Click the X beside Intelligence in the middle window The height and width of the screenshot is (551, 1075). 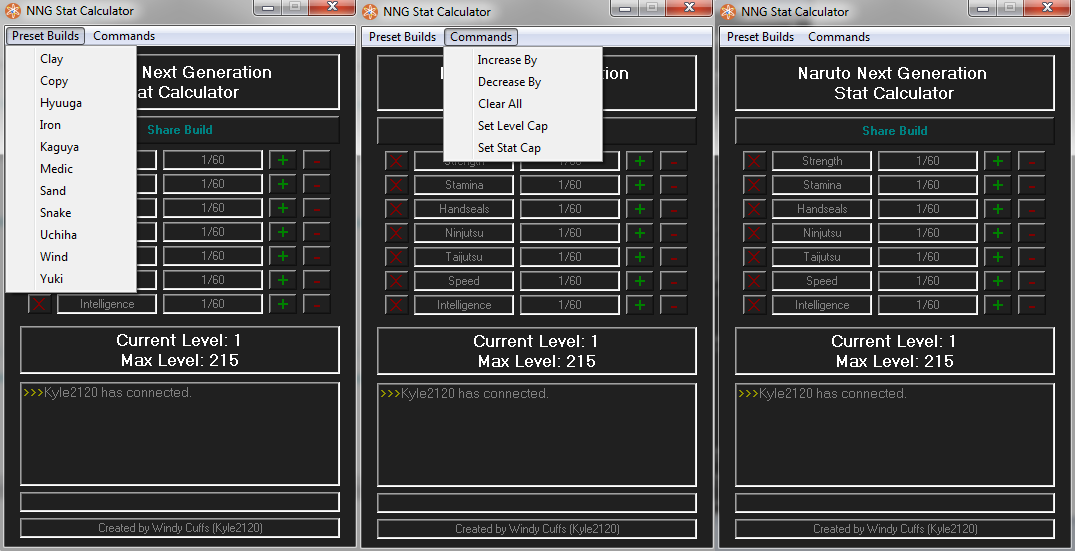click(x=396, y=305)
